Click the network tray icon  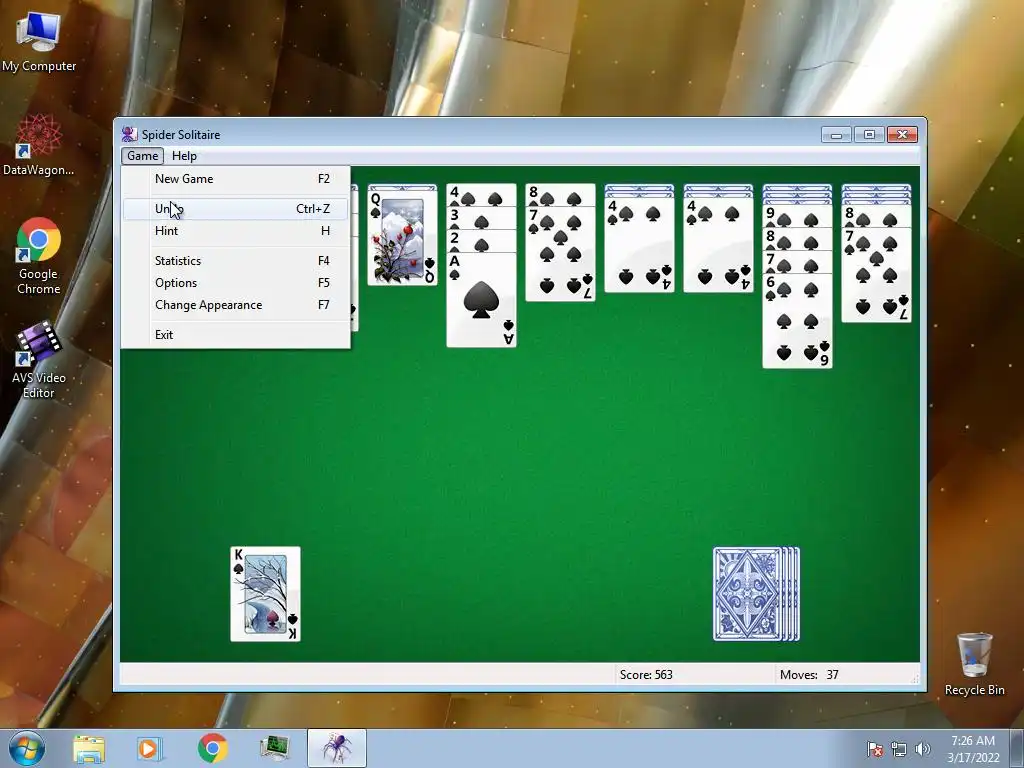pyautogui.click(x=899, y=749)
